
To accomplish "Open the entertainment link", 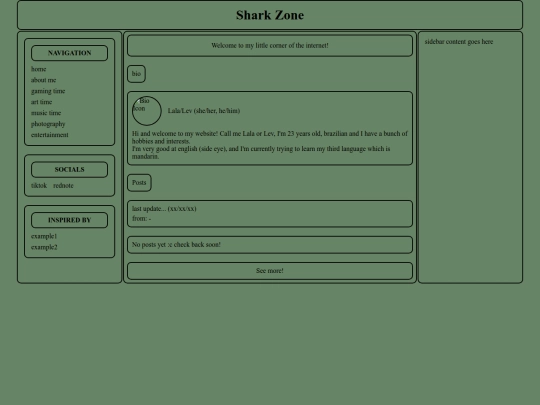I will 50,135.
